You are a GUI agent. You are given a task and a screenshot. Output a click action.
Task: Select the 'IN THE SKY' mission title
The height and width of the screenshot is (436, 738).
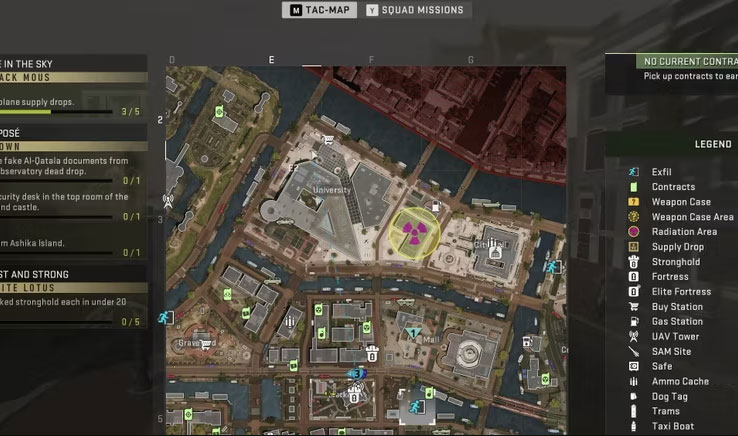coord(27,64)
